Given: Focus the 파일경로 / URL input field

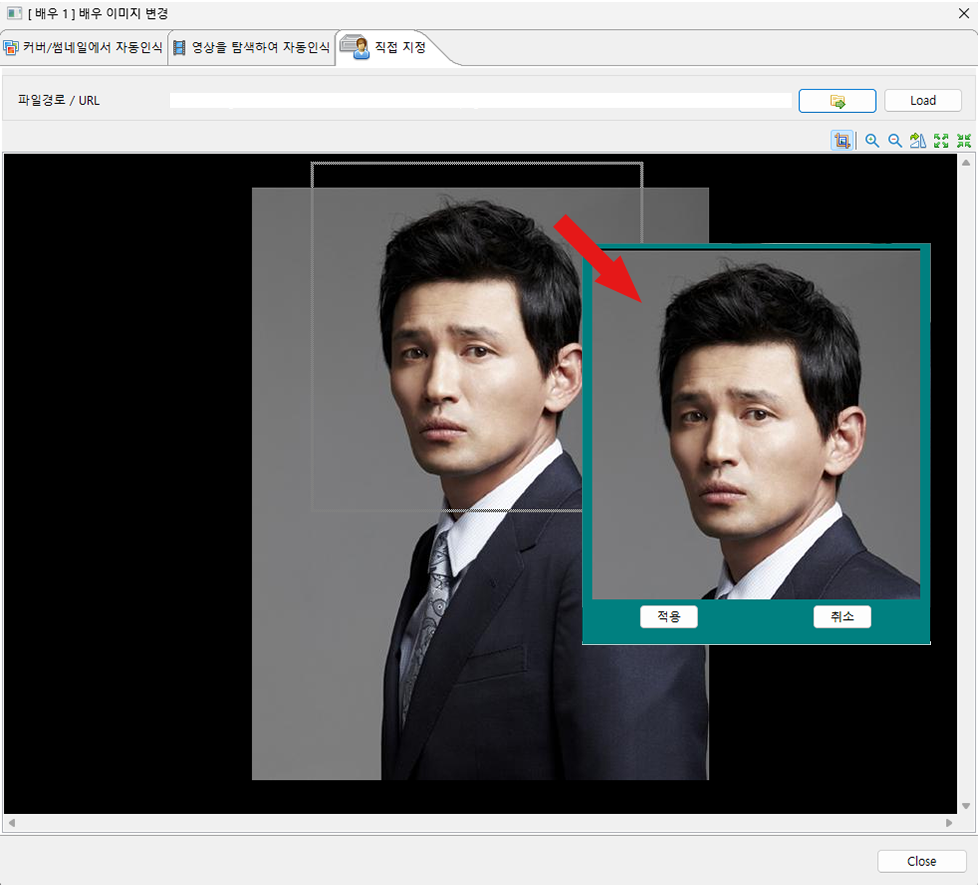Looking at the screenshot, I should point(480,101).
